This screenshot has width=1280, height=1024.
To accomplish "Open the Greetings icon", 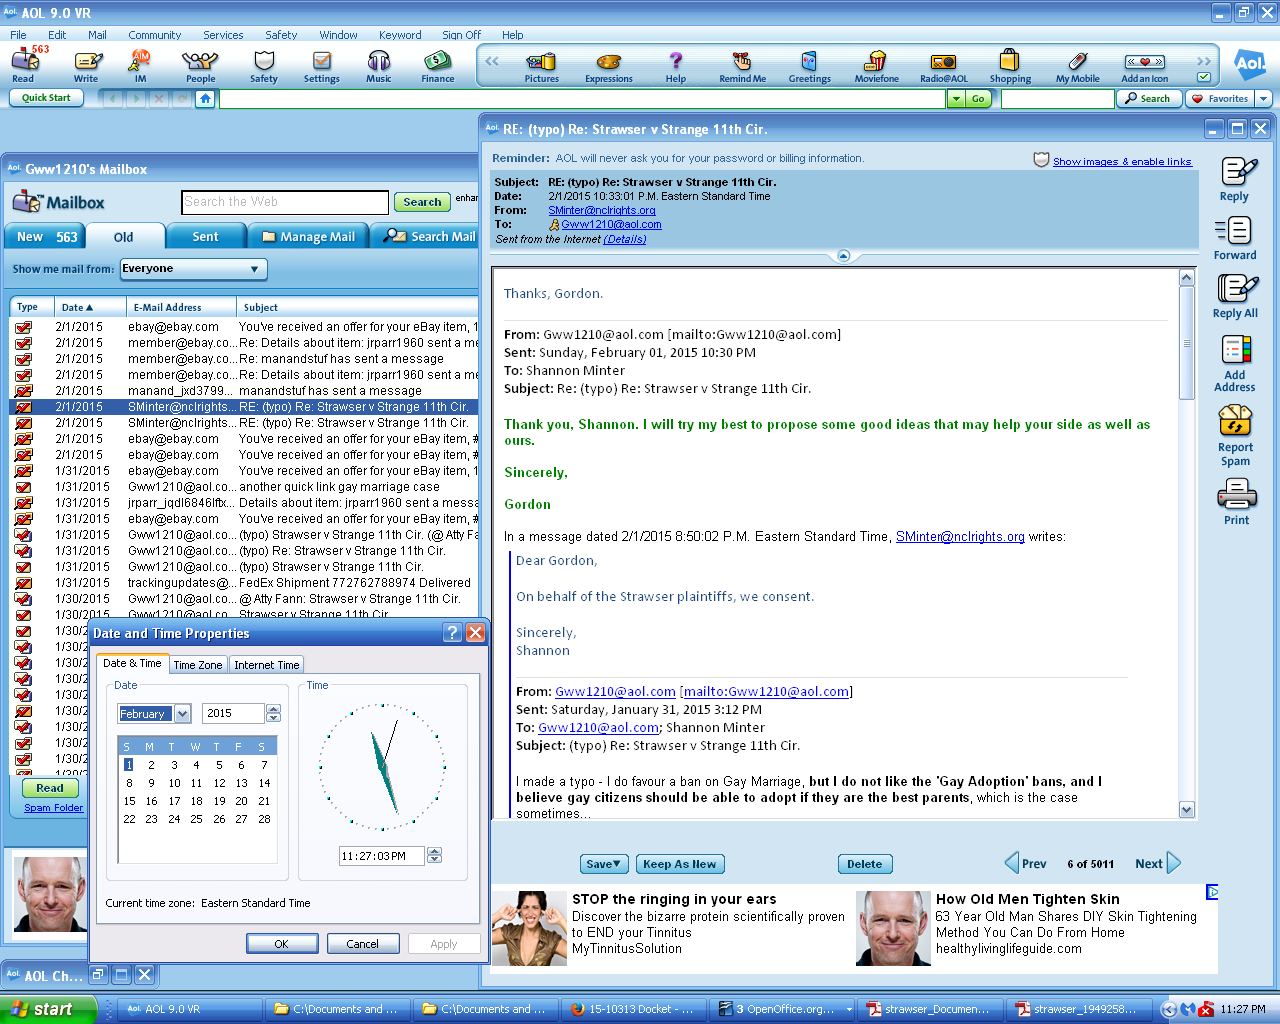I will pyautogui.click(x=810, y=67).
